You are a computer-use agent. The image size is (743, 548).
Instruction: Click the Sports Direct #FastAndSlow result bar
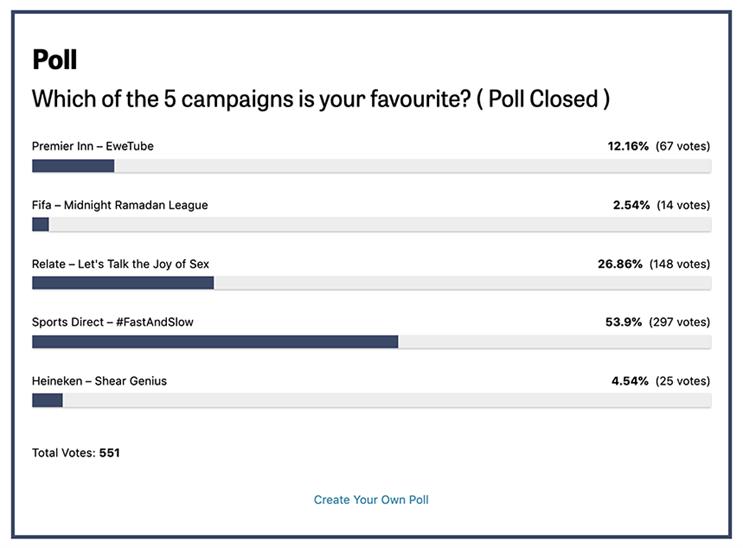pos(372,342)
